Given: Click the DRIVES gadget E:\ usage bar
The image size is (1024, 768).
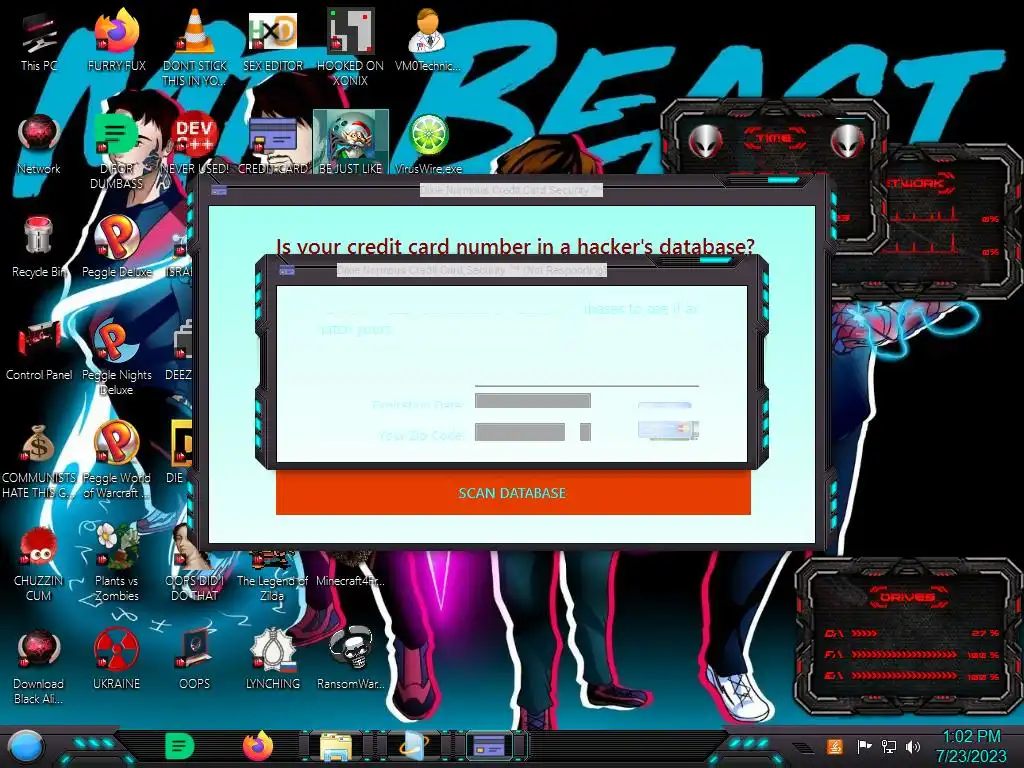Looking at the screenshot, I should pos(904,675).
